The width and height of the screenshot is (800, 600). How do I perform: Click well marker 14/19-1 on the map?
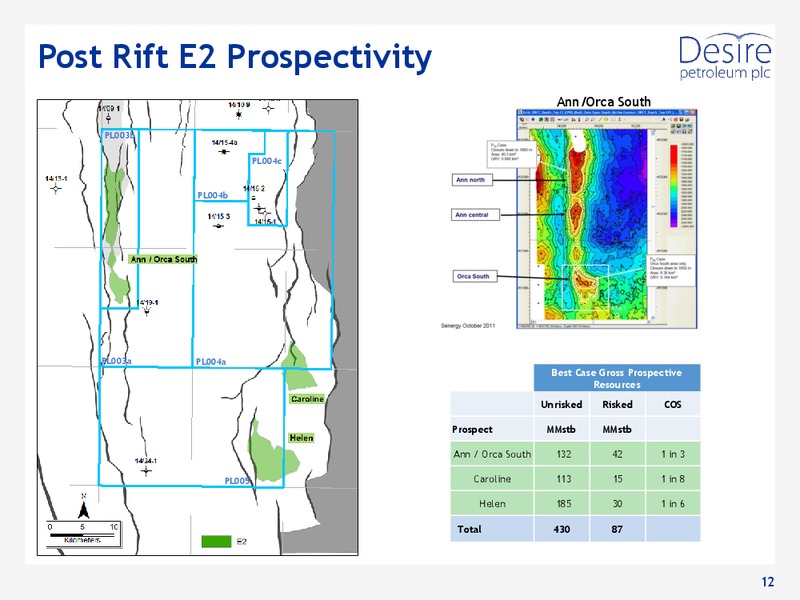(147, 310)
